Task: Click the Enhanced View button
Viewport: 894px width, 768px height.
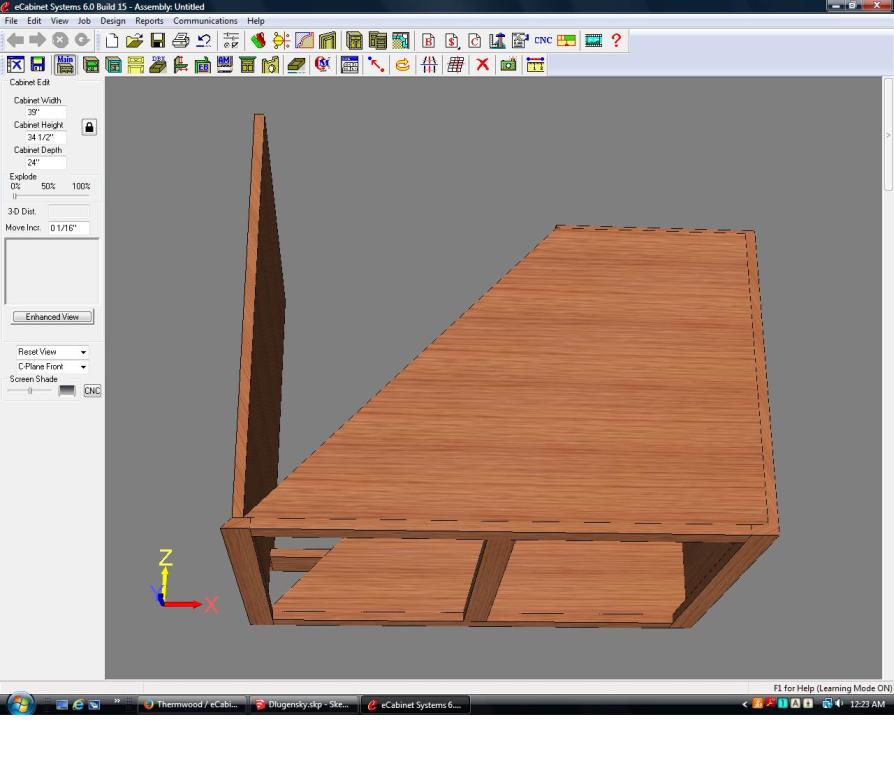Action: pos(52,317)
